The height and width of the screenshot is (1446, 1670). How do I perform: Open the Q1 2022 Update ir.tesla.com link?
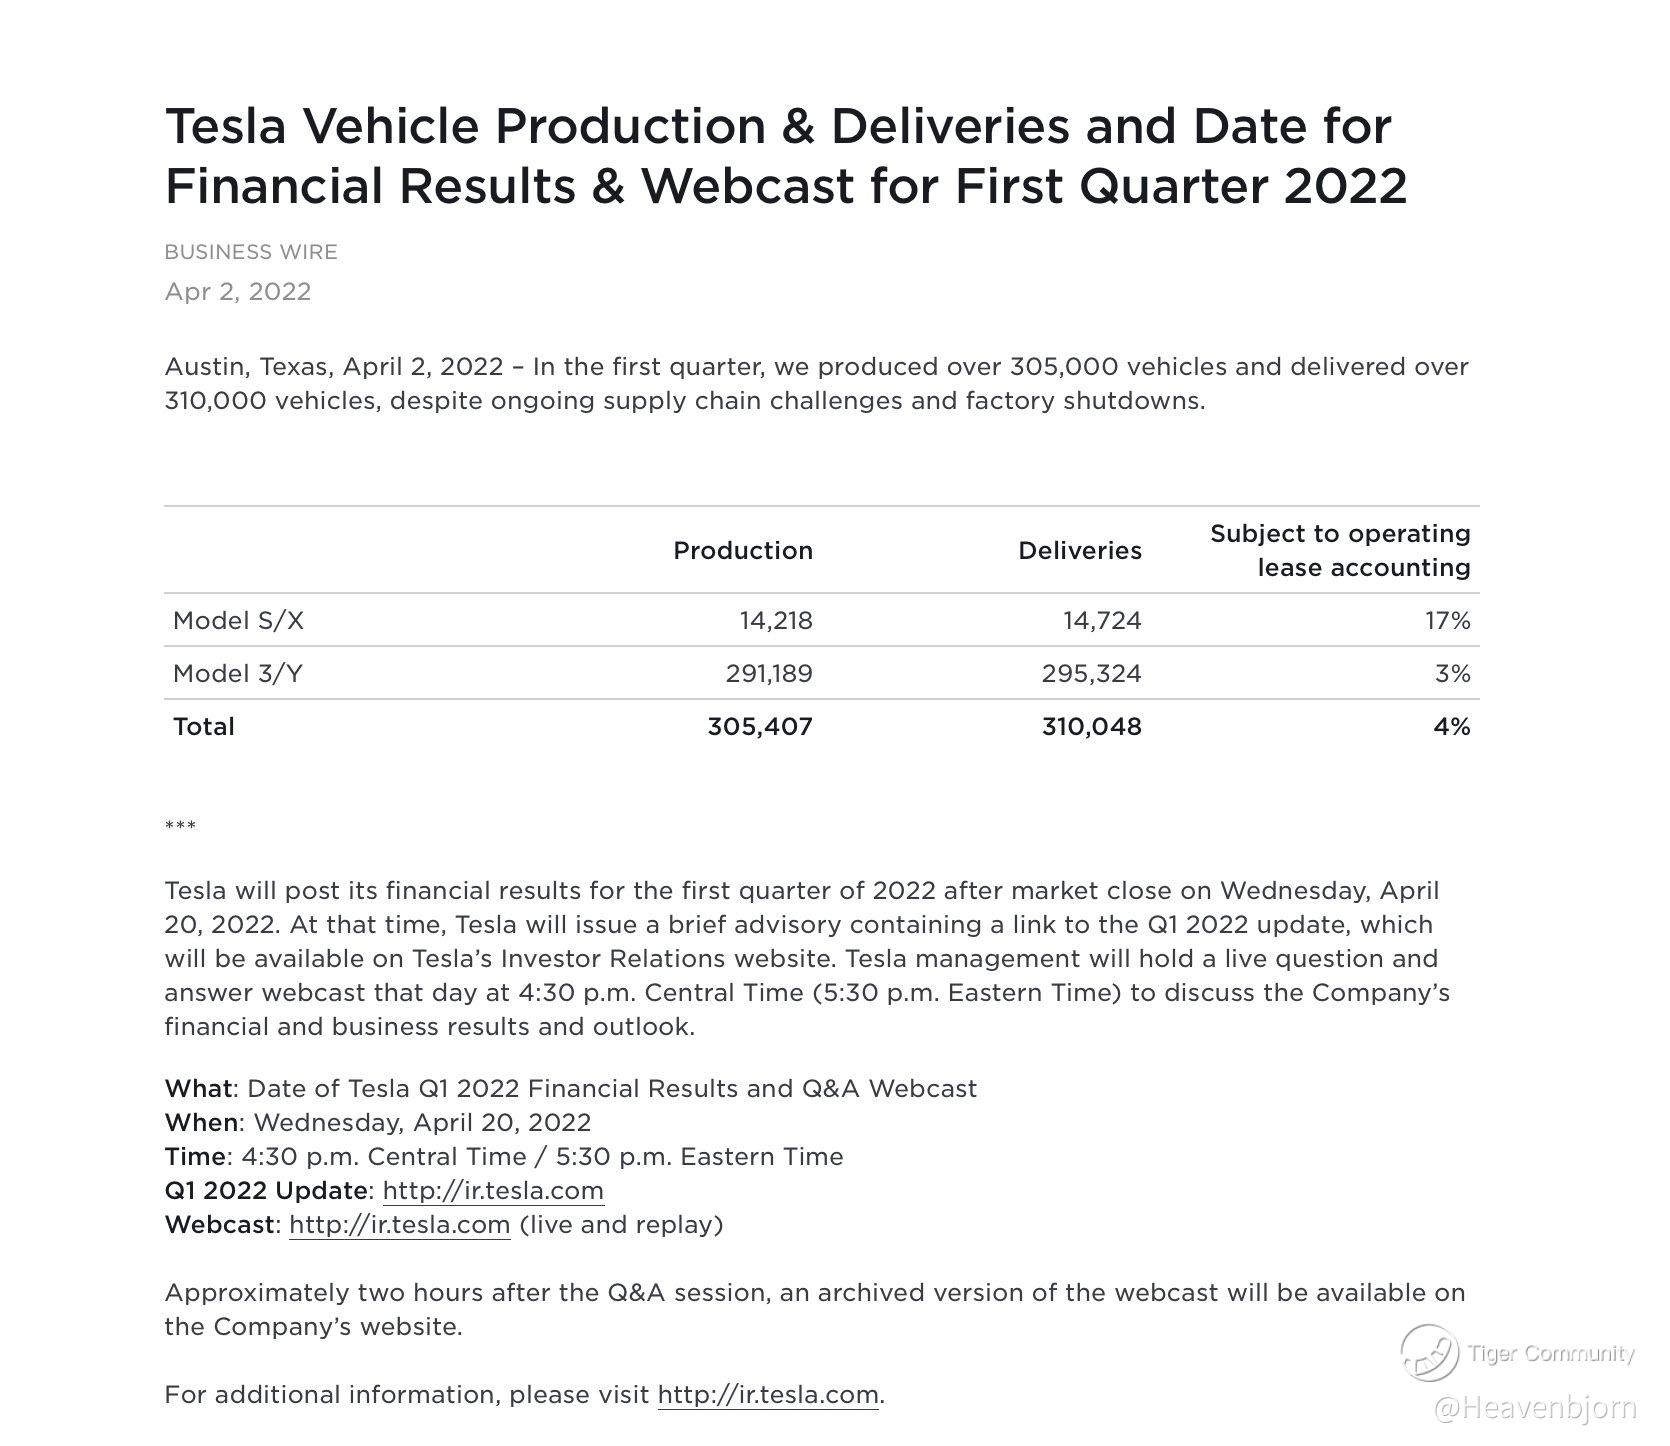pos(493,1190)
